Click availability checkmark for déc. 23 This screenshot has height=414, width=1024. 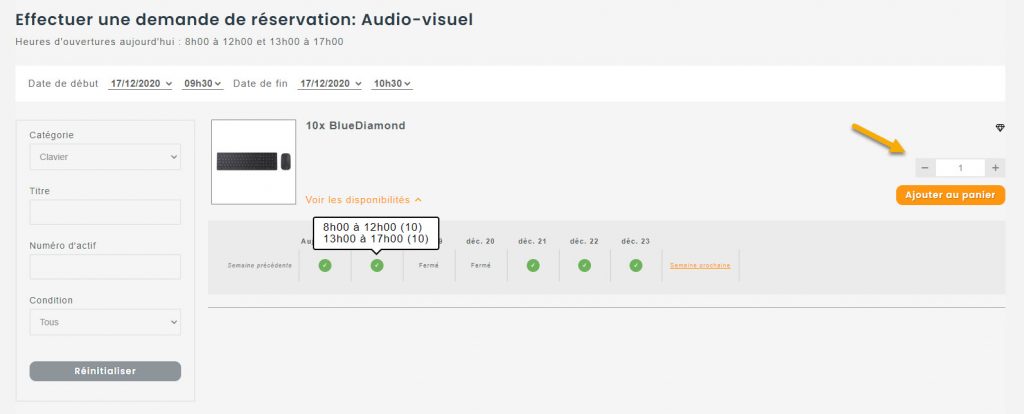pos(636,265)
